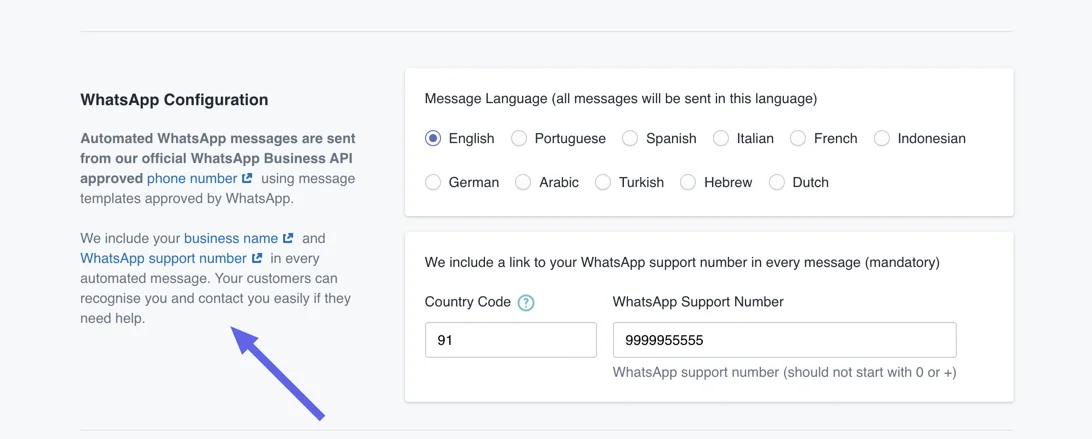
Task: Select Dutch language option
Action: pyautogui.click(x=777, y=182)
